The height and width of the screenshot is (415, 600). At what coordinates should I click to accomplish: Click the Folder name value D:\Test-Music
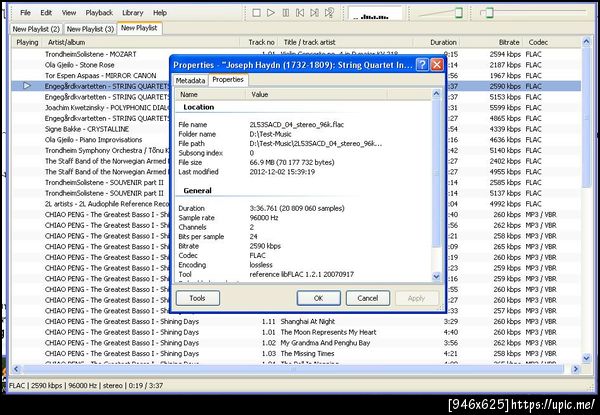270,134
